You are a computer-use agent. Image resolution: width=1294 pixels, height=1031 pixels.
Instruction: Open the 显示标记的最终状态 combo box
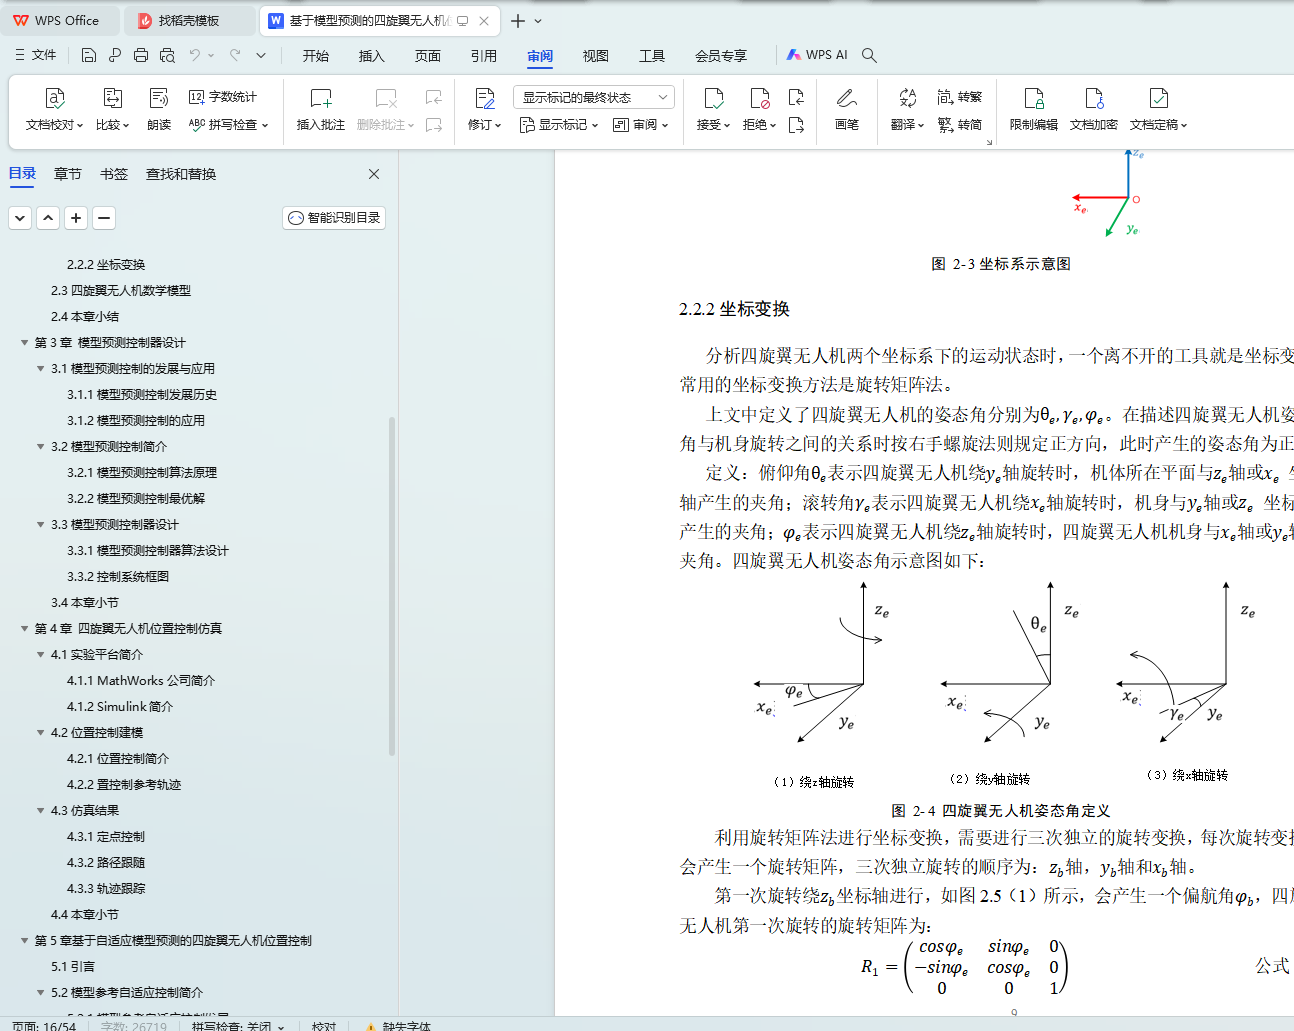pyautogui.click(x=594, y=97)
